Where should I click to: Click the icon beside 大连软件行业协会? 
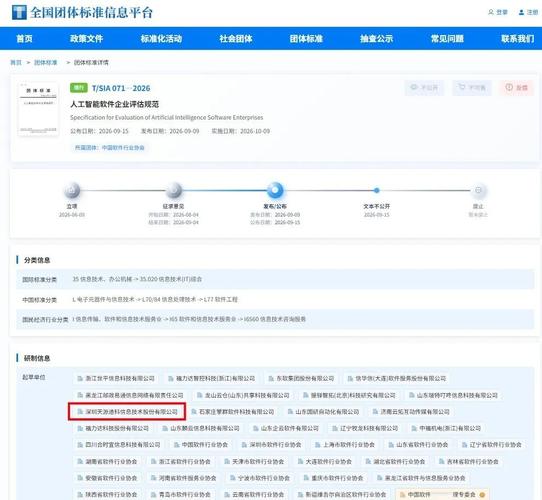(x=300, y=461)
